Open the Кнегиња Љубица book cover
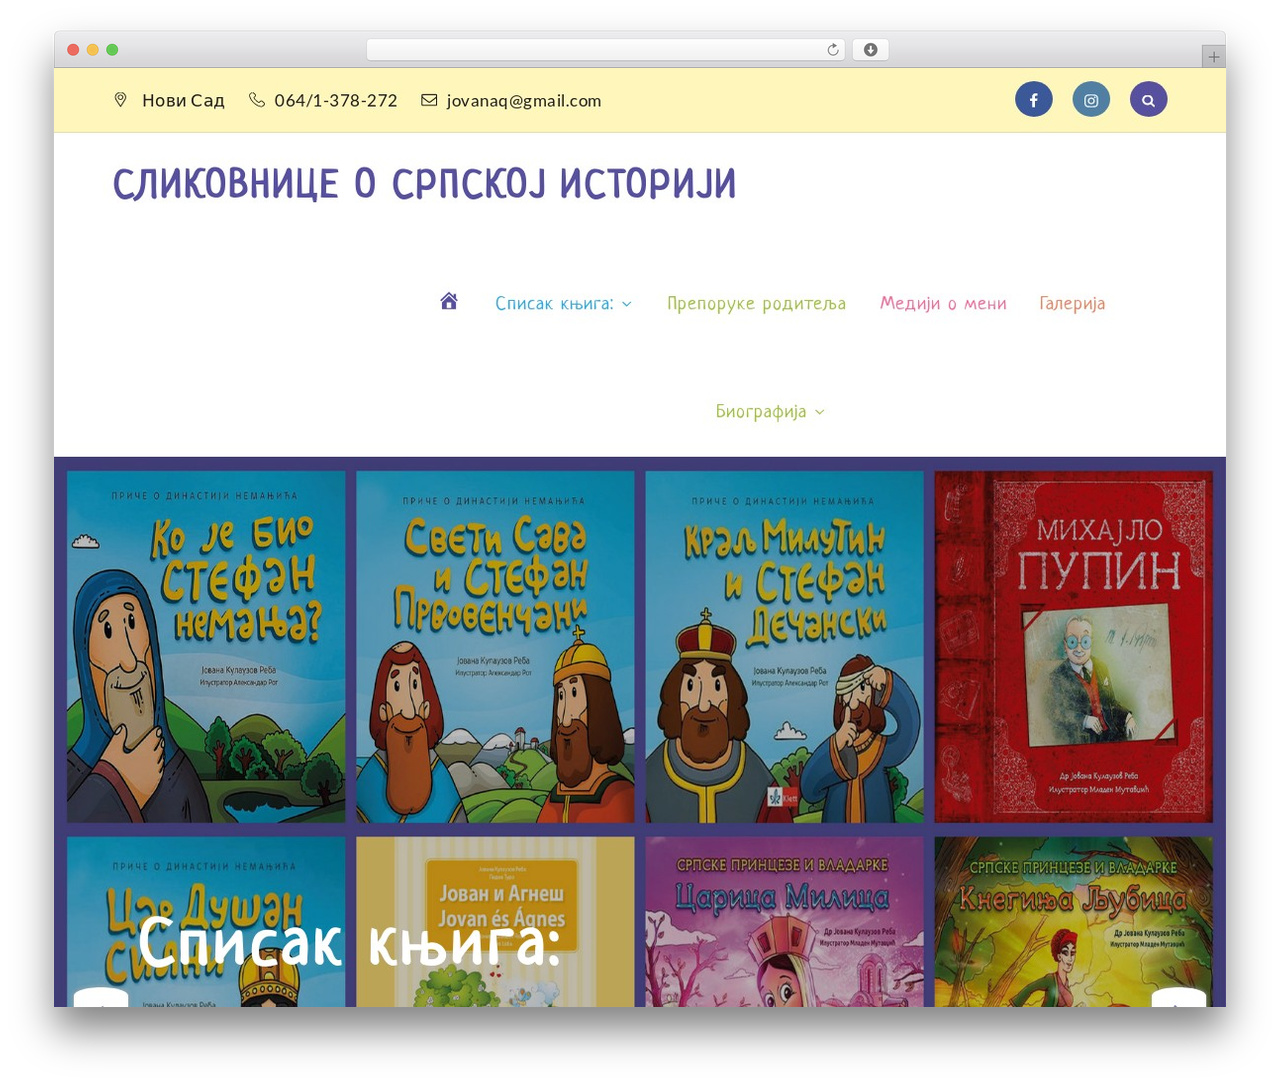Viewport: 1280px width, 1084px height. pos(1073,922)
